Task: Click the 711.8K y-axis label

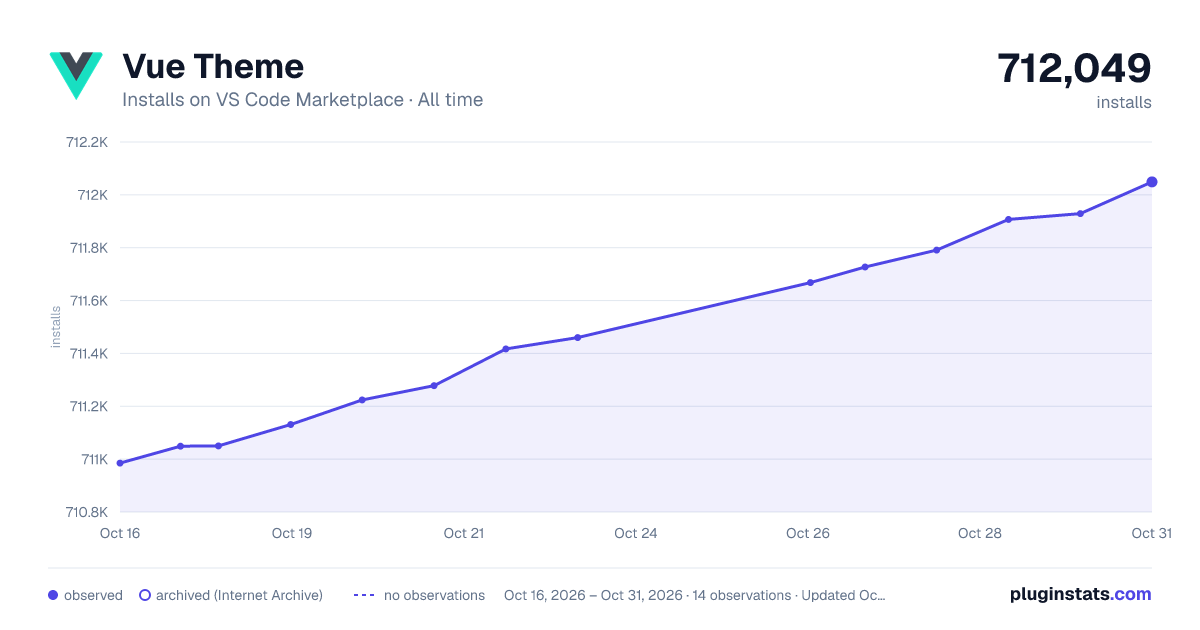Action: pyautogui.click(x=87, y=248)
